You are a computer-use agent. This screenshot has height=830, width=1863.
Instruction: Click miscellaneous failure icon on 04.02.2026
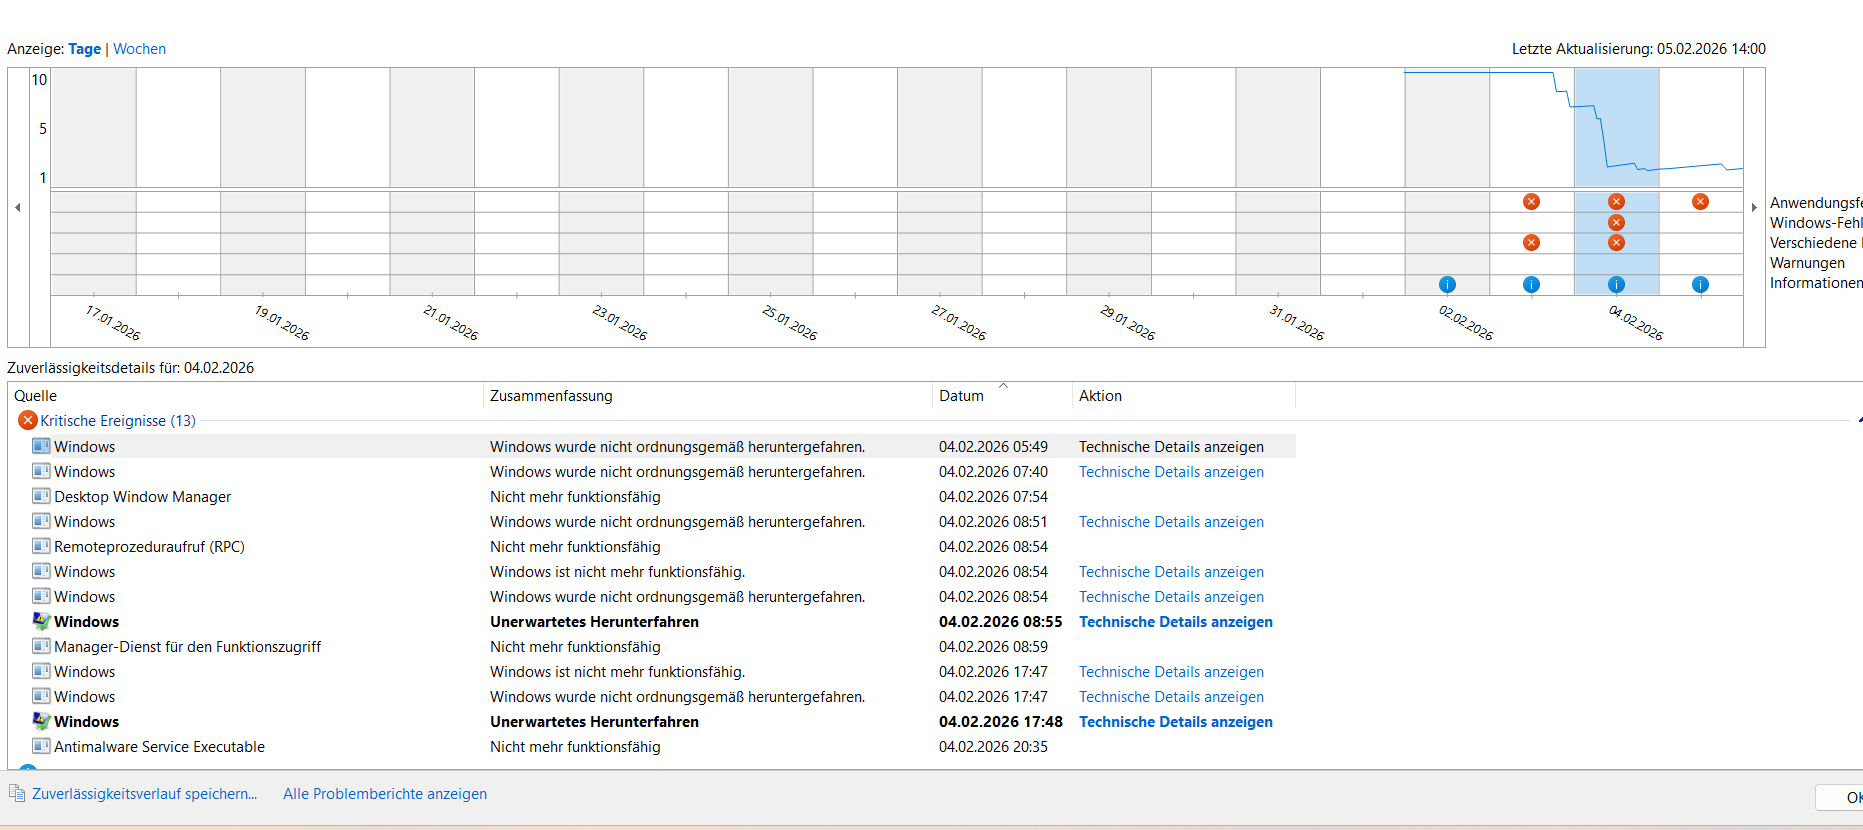(x=1616, y=243)
